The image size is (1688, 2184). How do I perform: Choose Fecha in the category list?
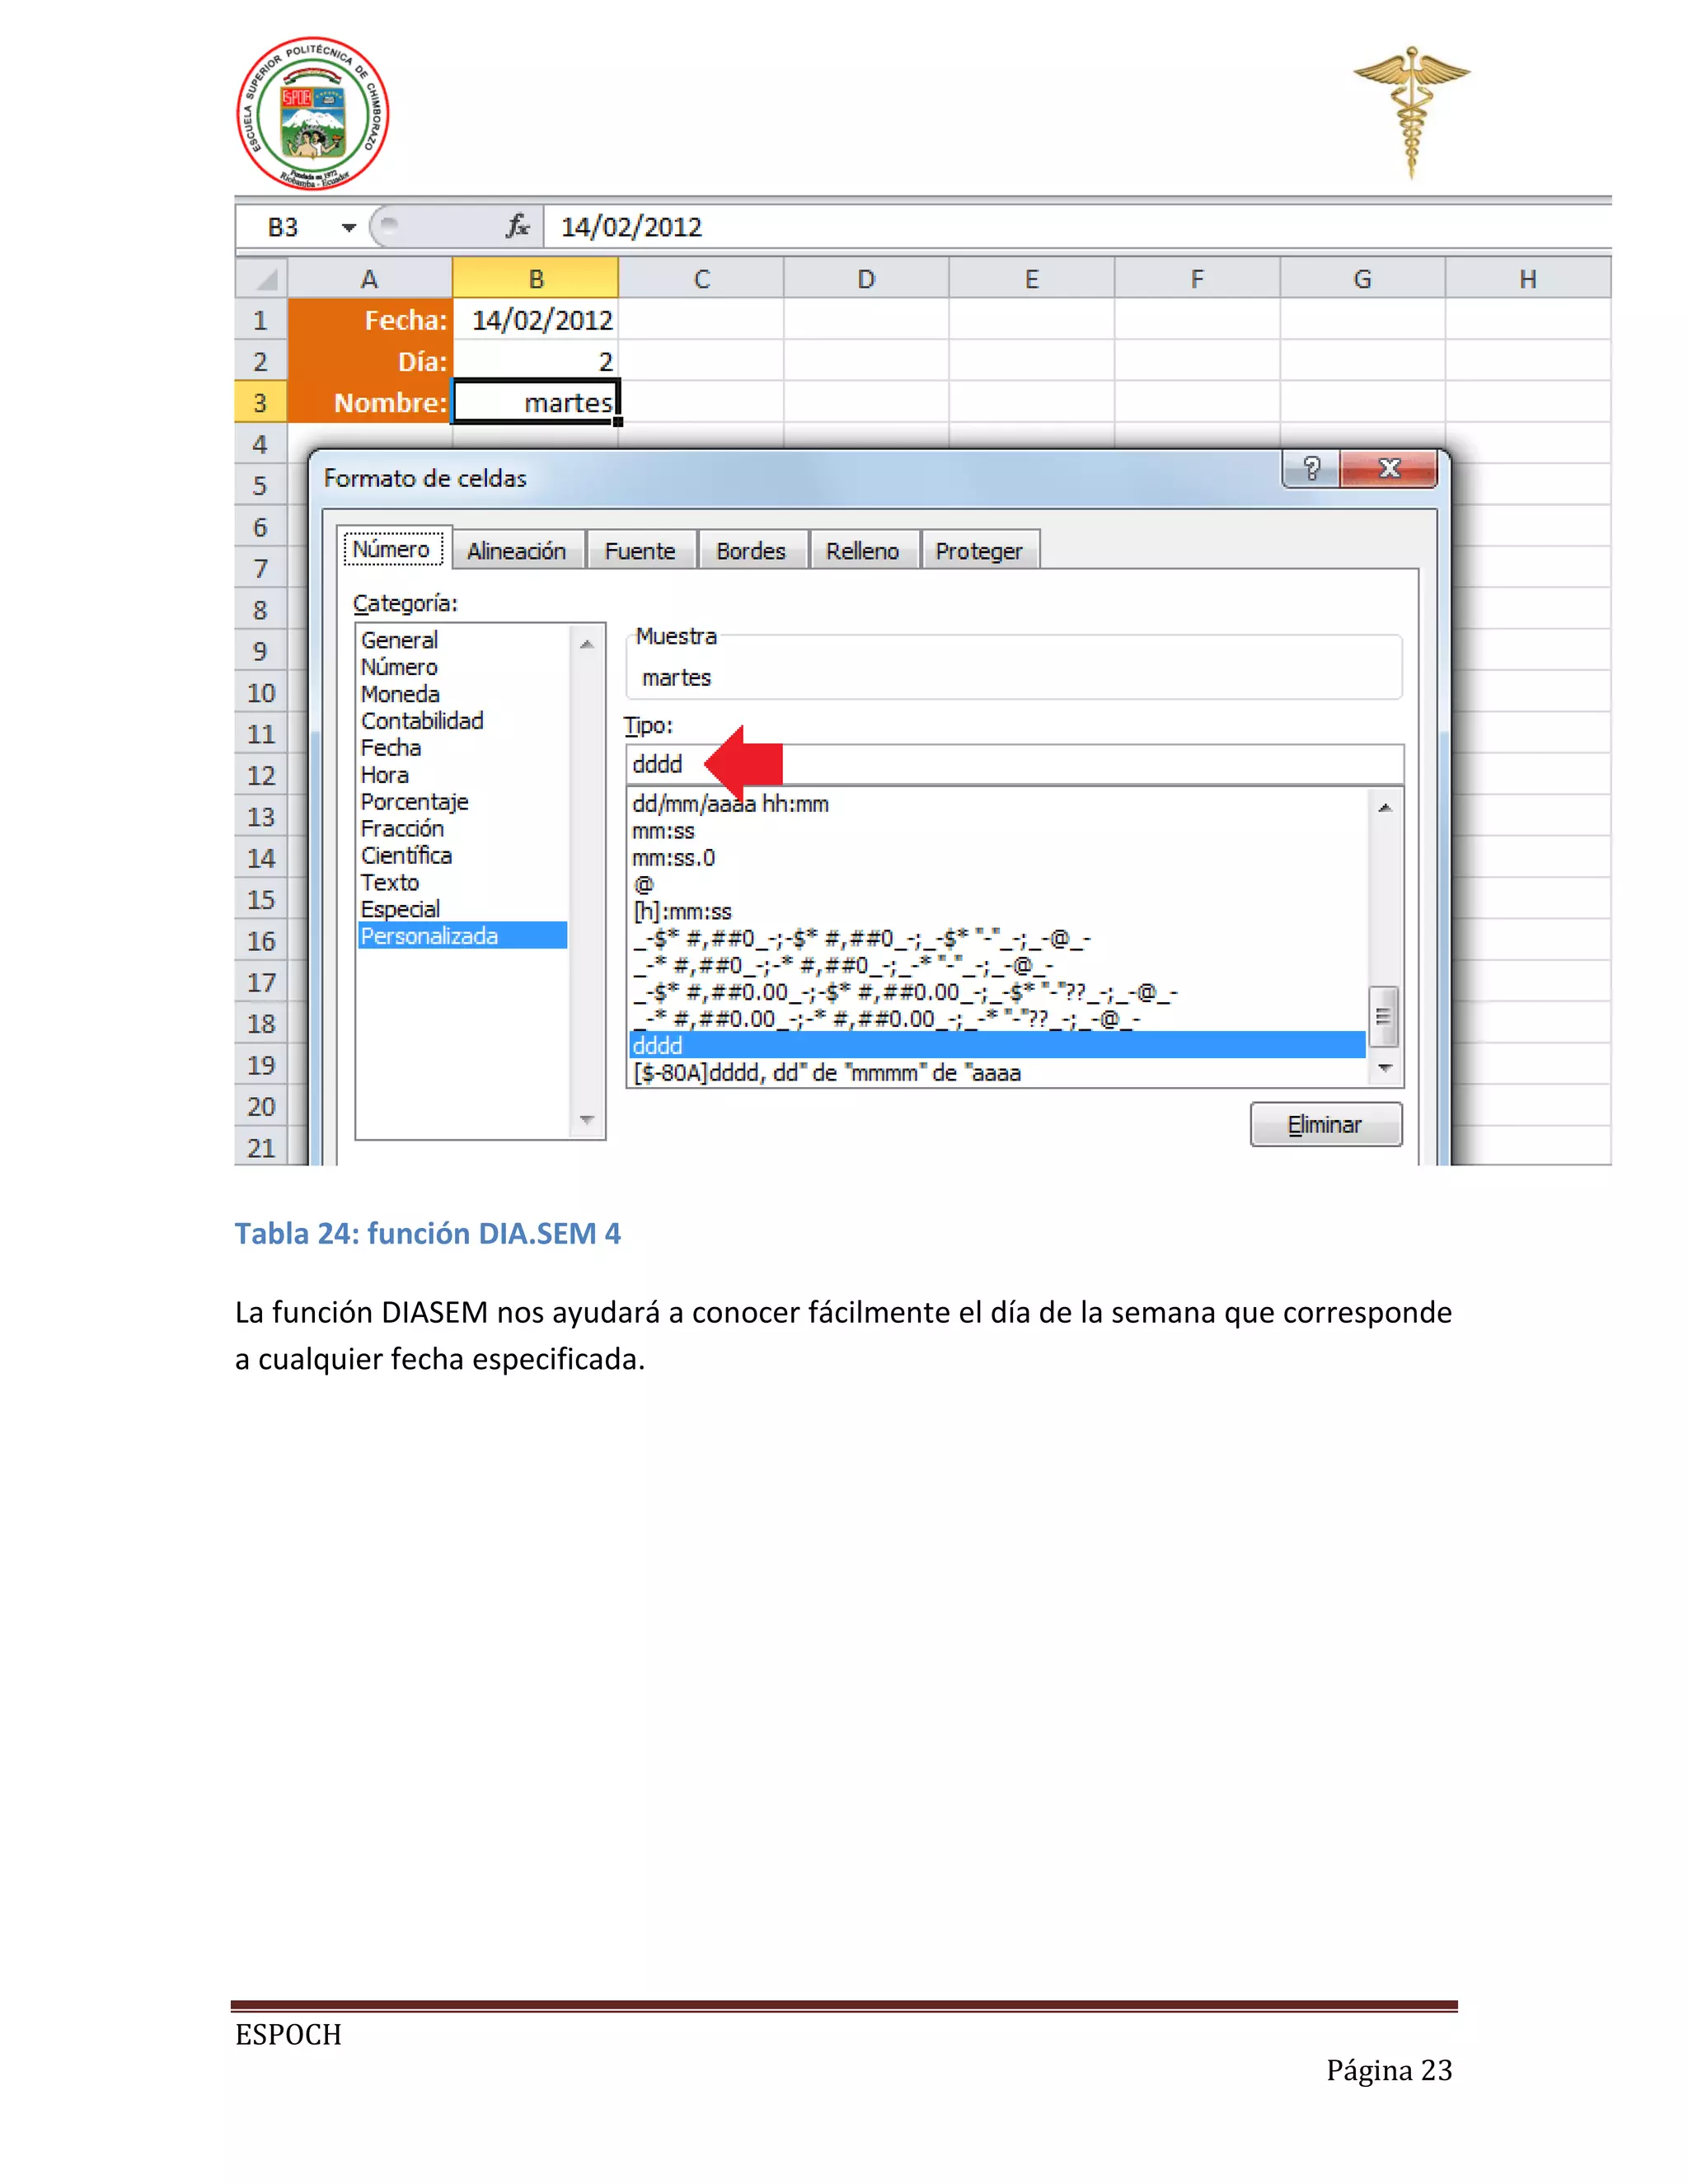point(391,748)
